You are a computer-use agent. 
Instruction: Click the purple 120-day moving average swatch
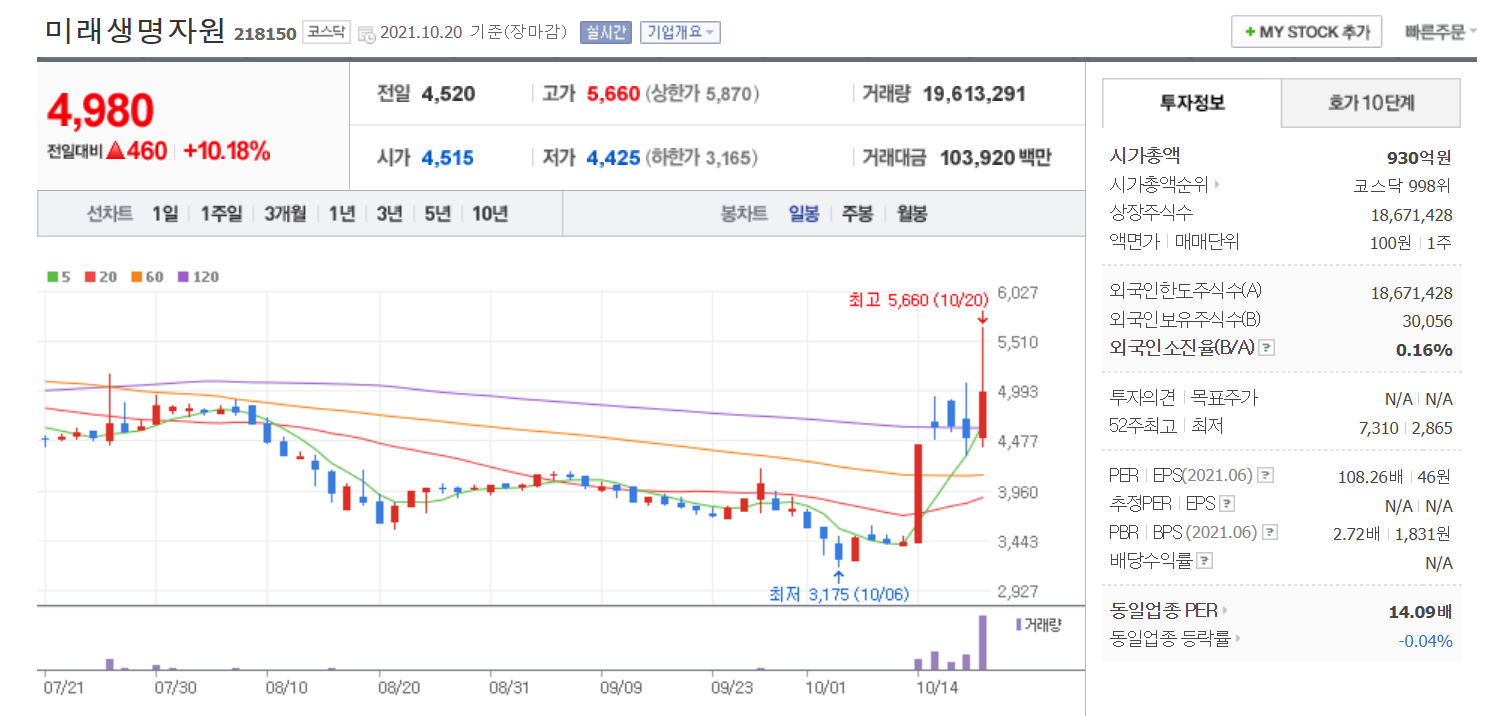[x=183, y=277]
